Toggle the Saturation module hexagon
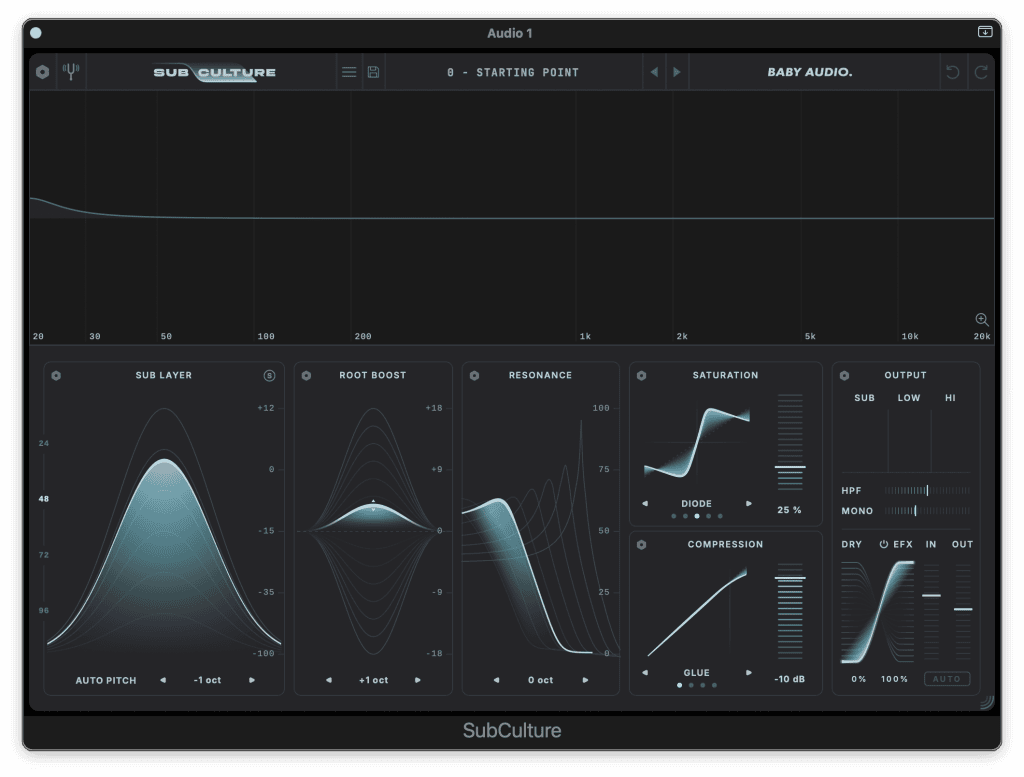 click(x=641, y=375)
